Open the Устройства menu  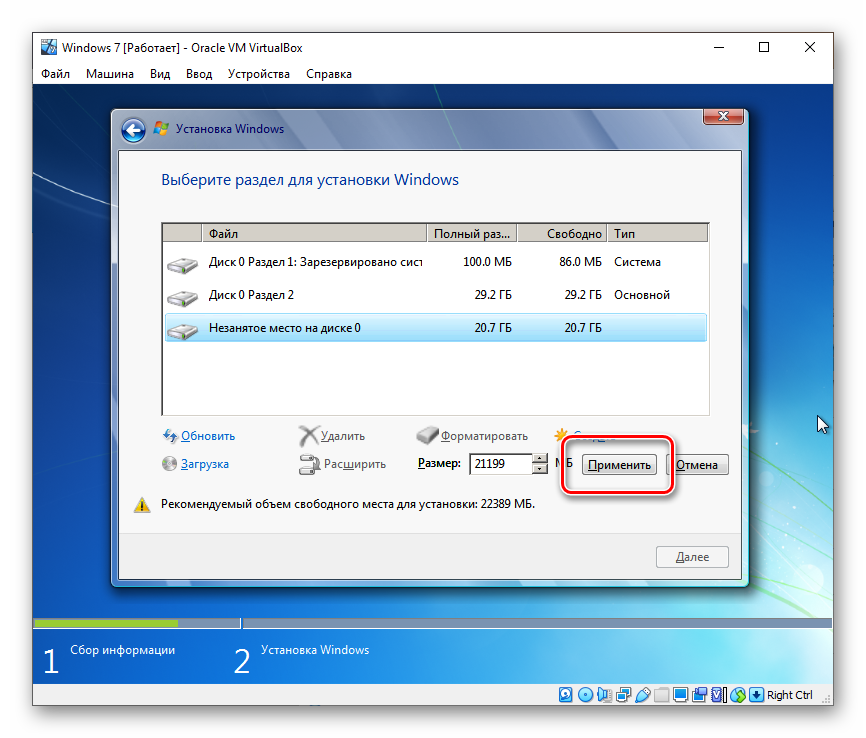(x=258, y=74)
